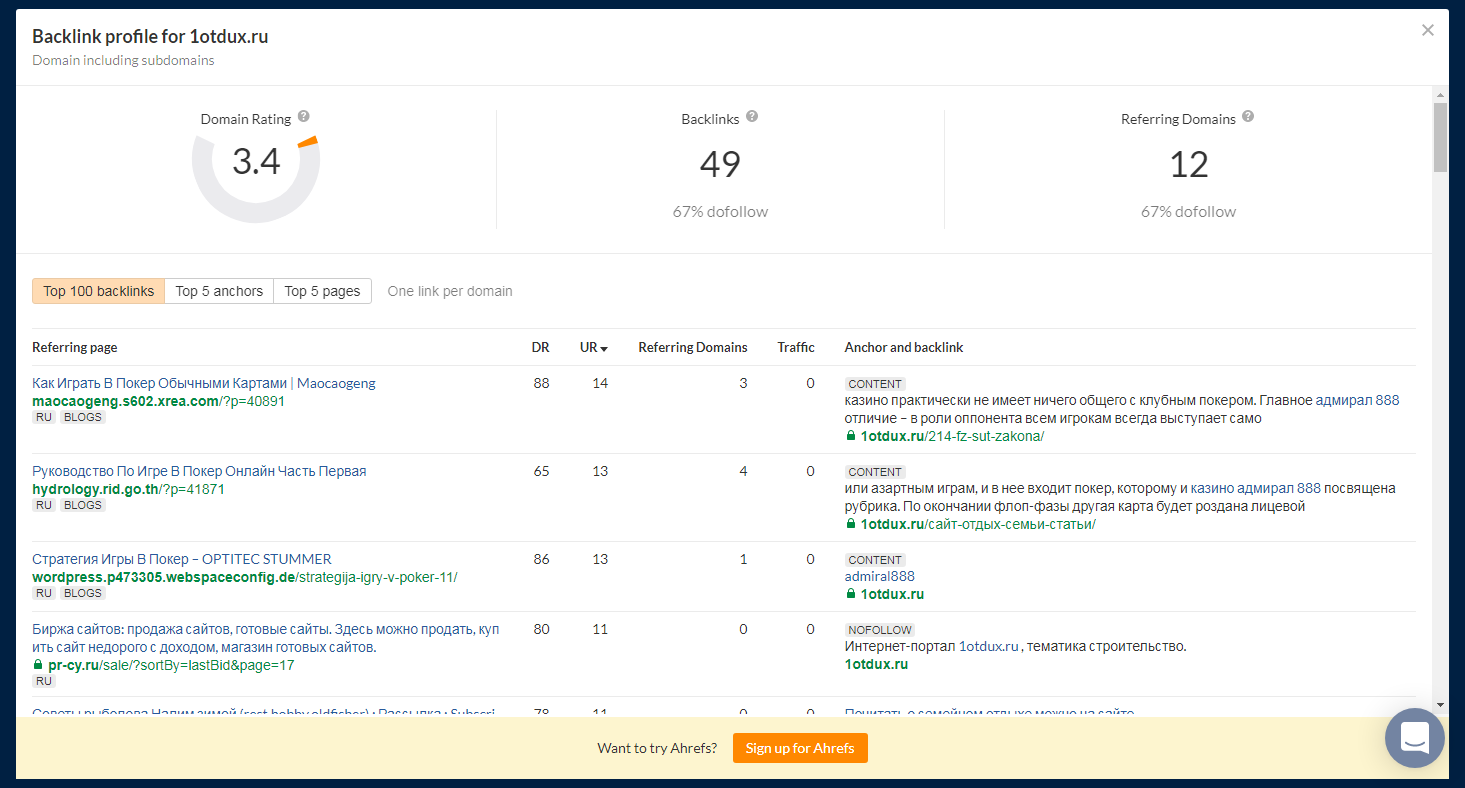The height and width of the screenshot is (788, 1465).
Task: Click the Referring Domains column header
Action: 693,348
